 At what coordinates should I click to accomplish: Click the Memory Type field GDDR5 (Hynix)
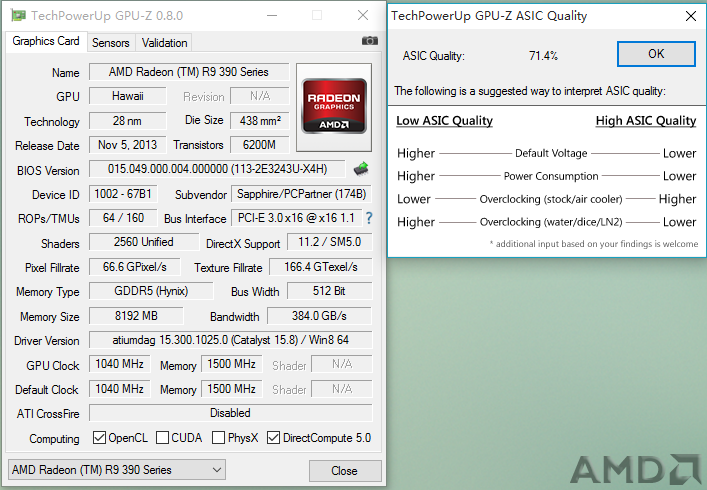point(151,291)
